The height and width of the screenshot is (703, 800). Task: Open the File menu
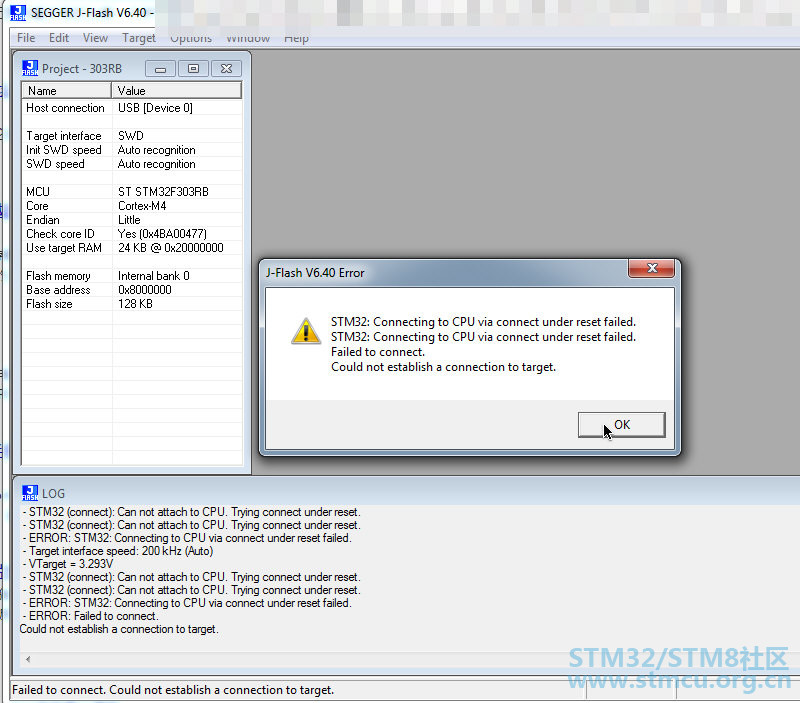point(26,38)
